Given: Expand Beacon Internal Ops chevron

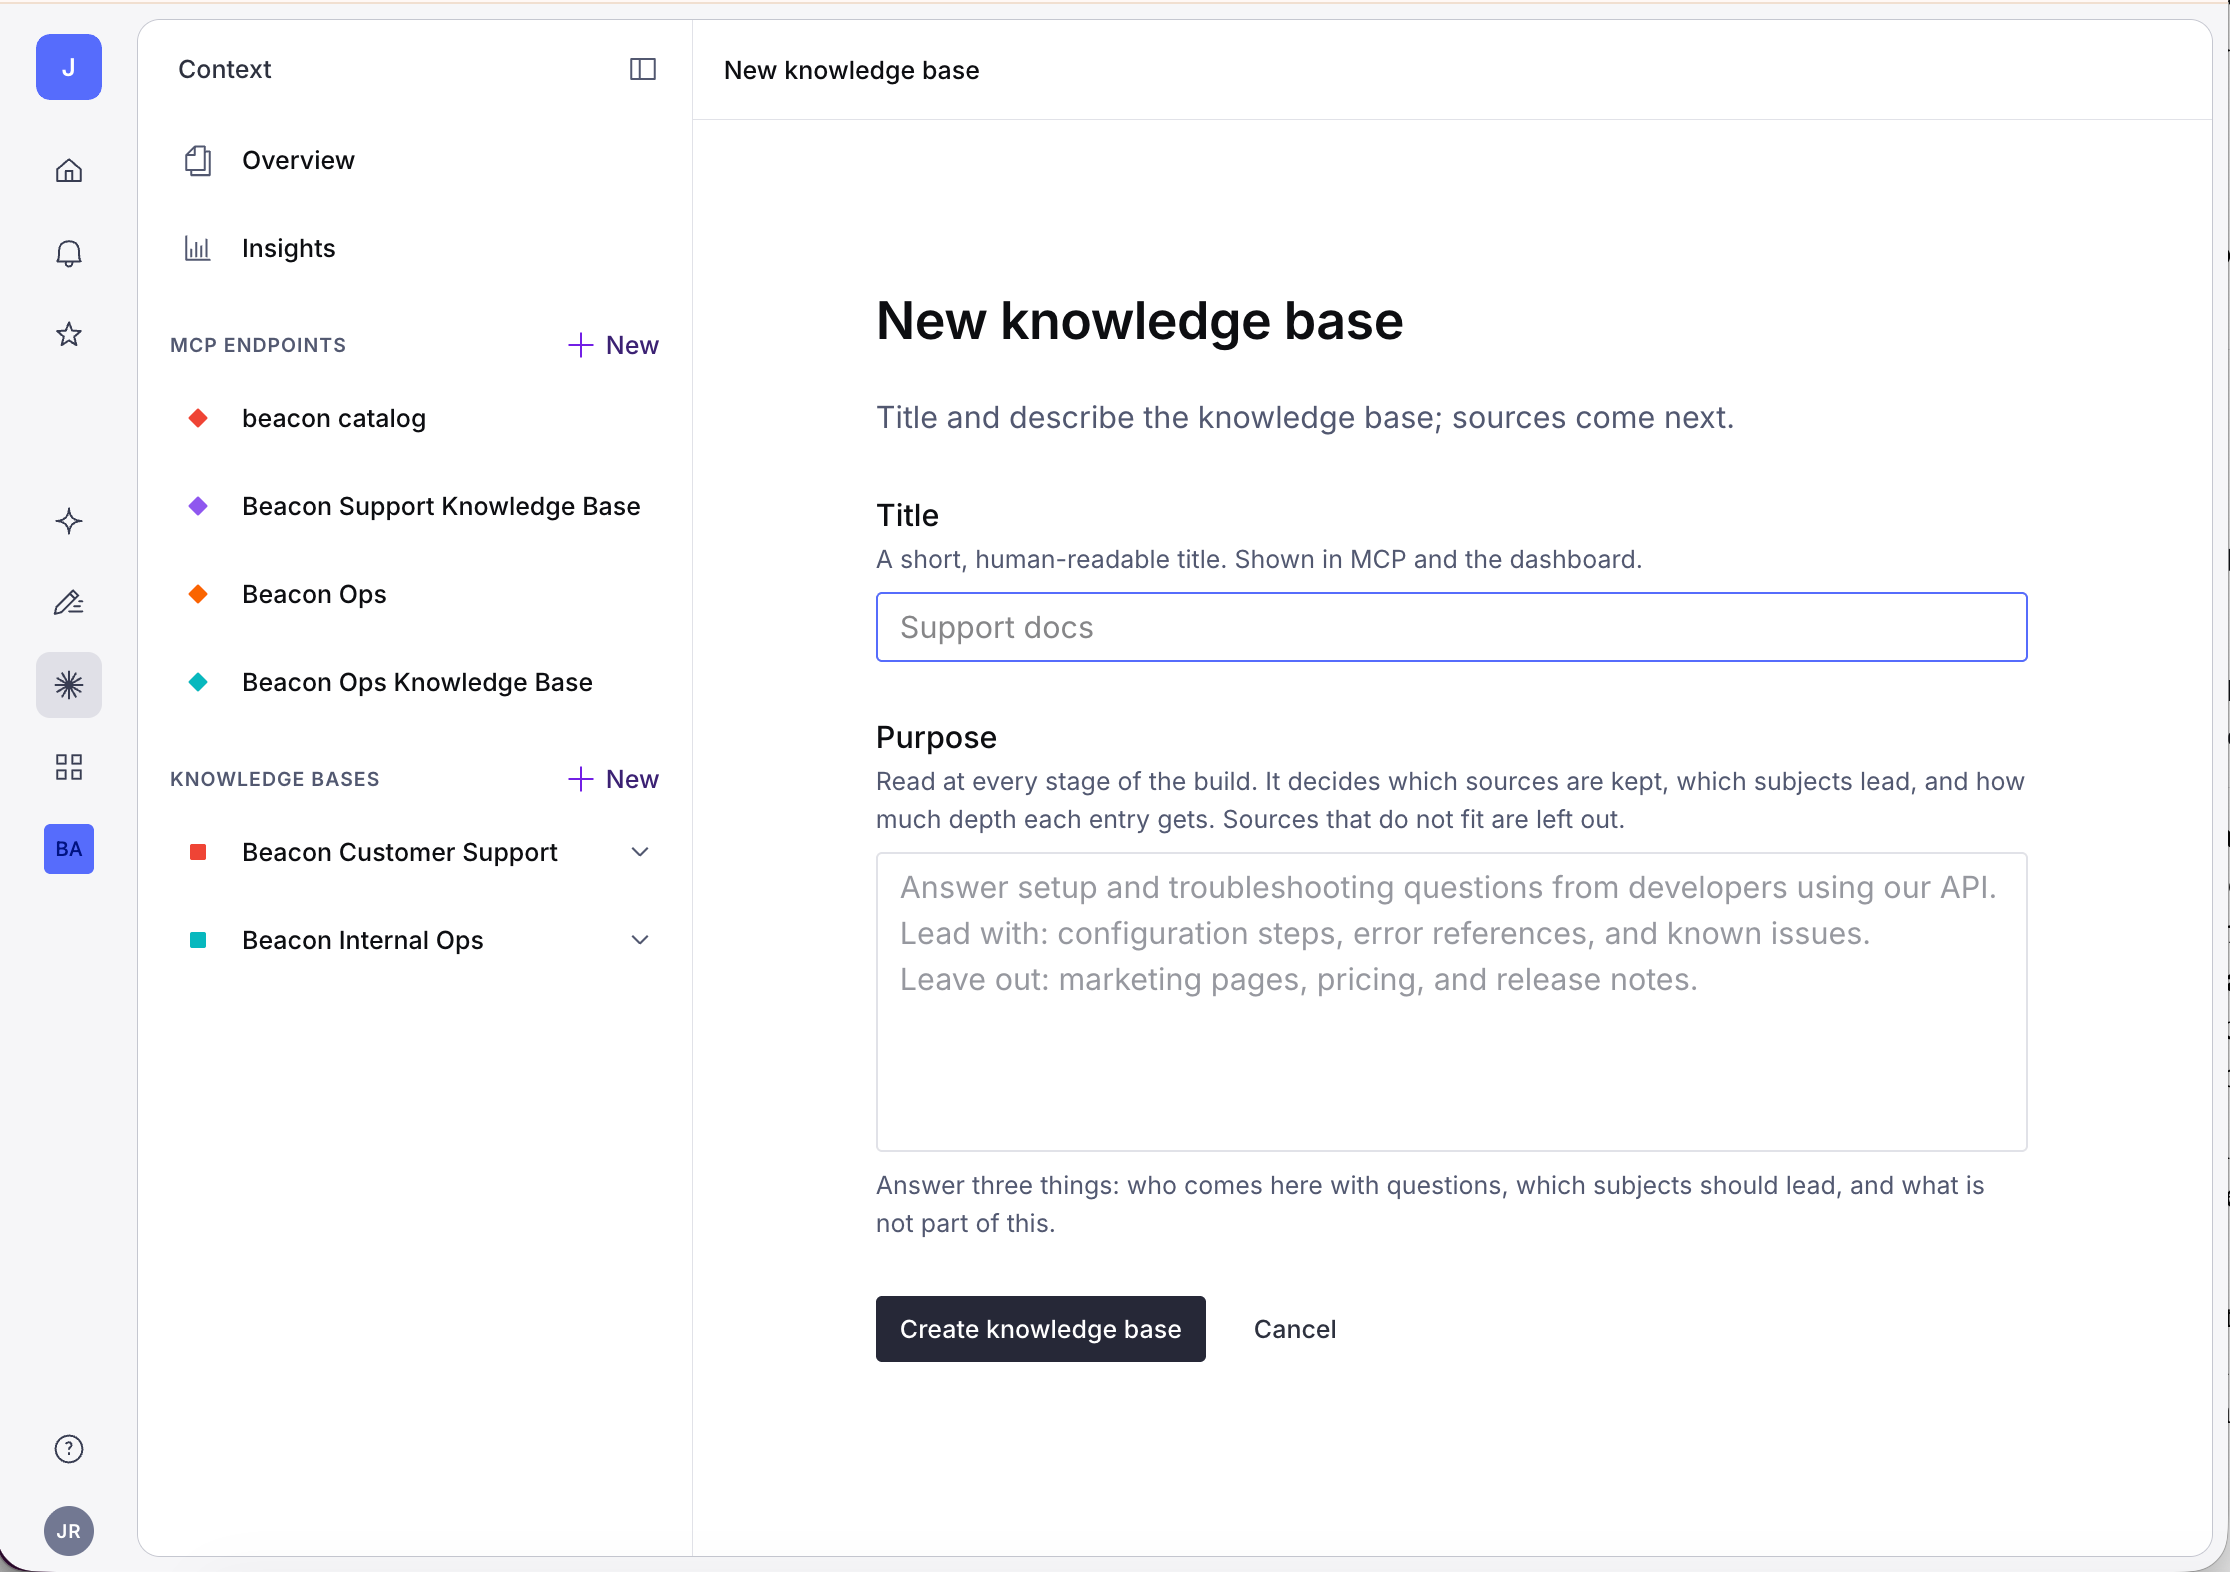Looking at the screenshot, I should click(x=641, y=940).
